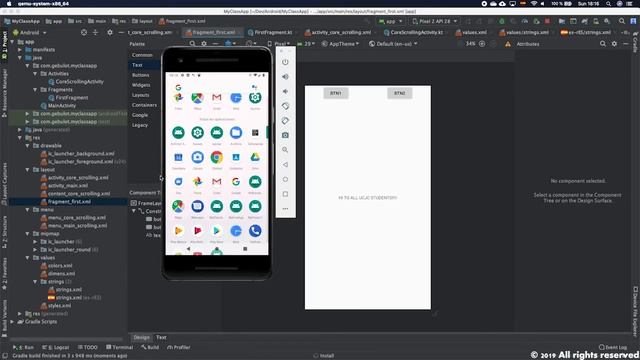Expand the manifests folder

[20, 49]
